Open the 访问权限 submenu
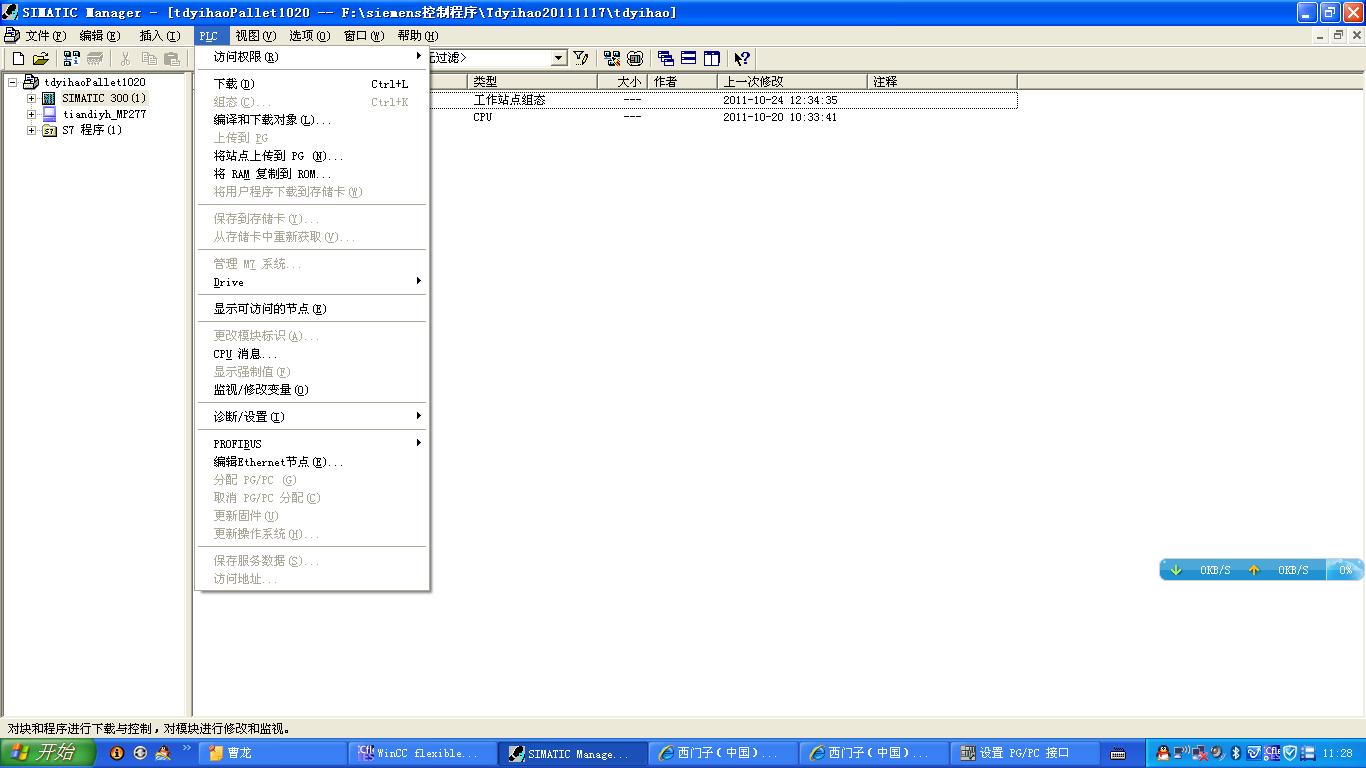Screen dimensions: 1366x768 [x=313, y=57]
